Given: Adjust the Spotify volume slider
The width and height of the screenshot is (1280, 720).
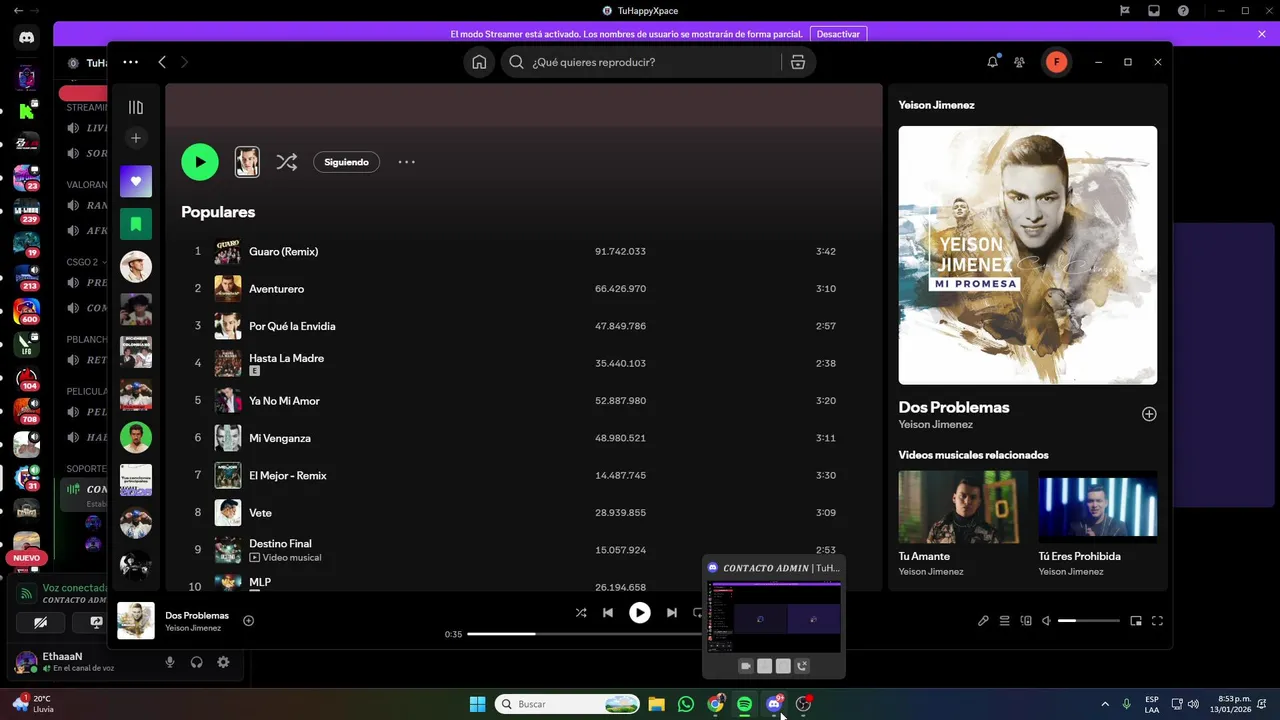Looking at the screenshot, I should (x=1089, y=621).
